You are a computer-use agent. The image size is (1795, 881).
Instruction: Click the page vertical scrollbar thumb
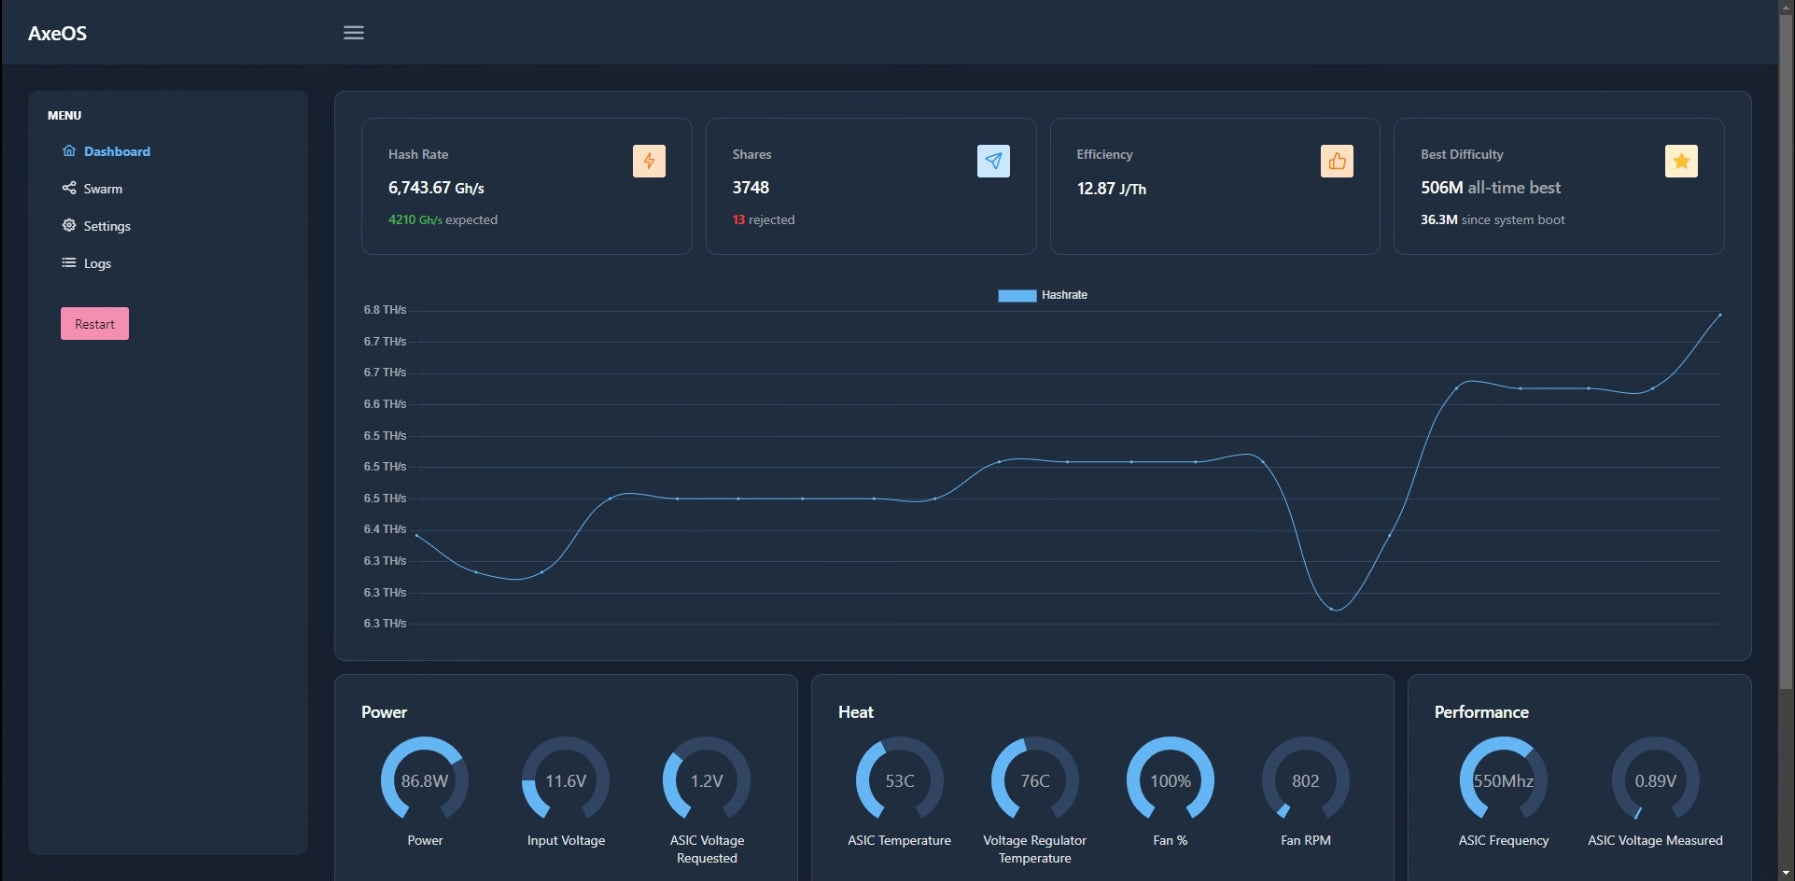[1786, 351]
